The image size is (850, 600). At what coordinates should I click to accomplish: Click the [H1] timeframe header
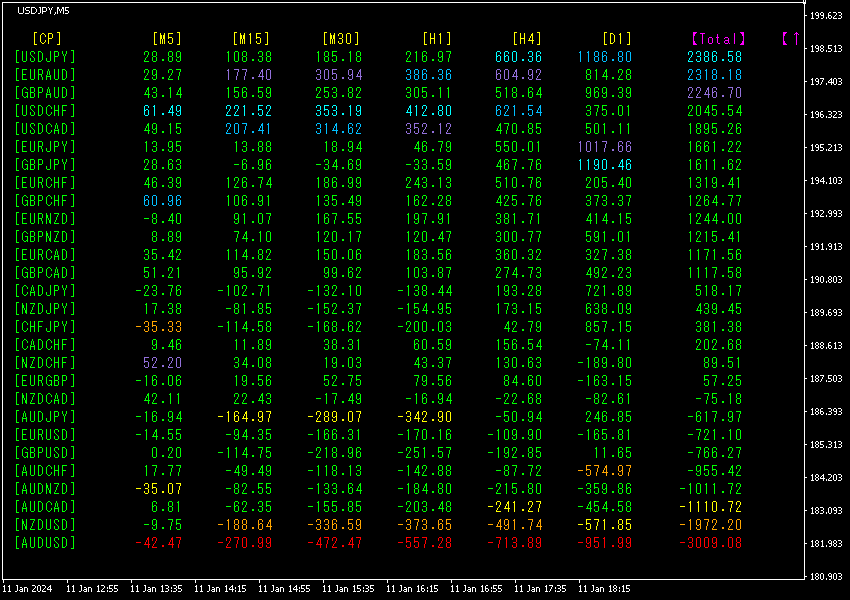[436, 38]
